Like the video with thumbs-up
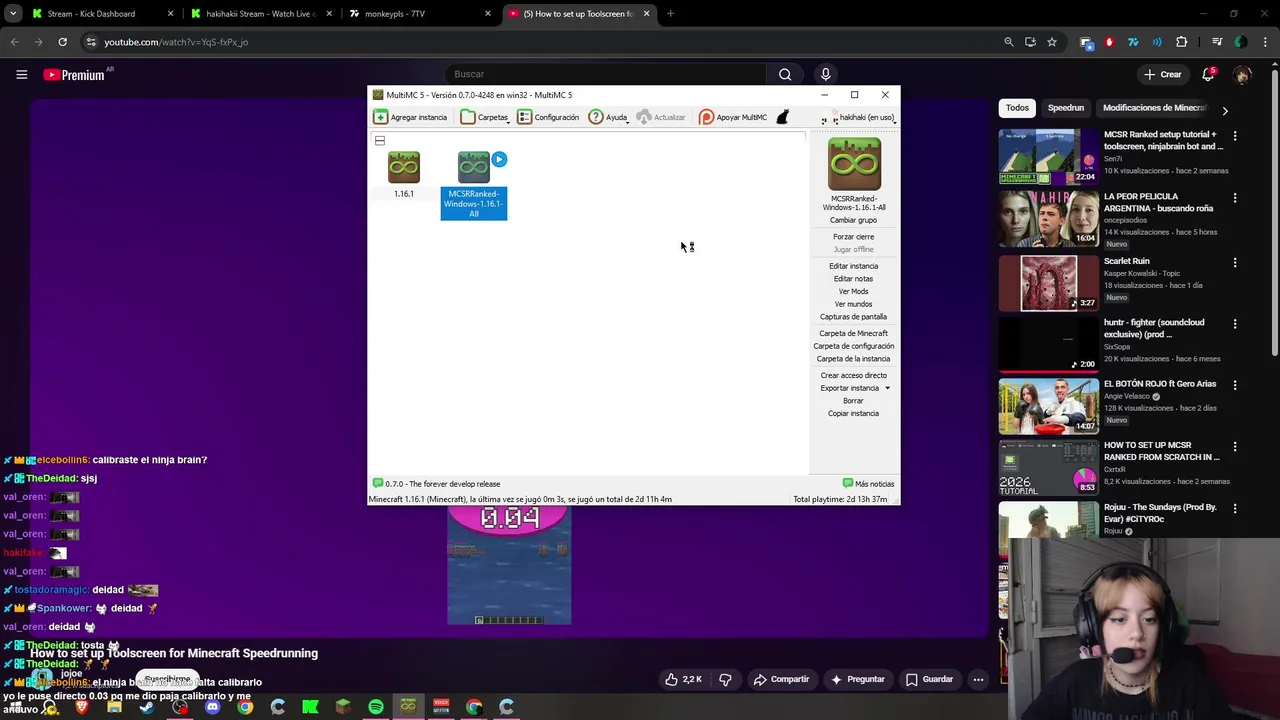The width and height of the screenshot is (1280, 720). pyautogui.click(x=684, y=679)
